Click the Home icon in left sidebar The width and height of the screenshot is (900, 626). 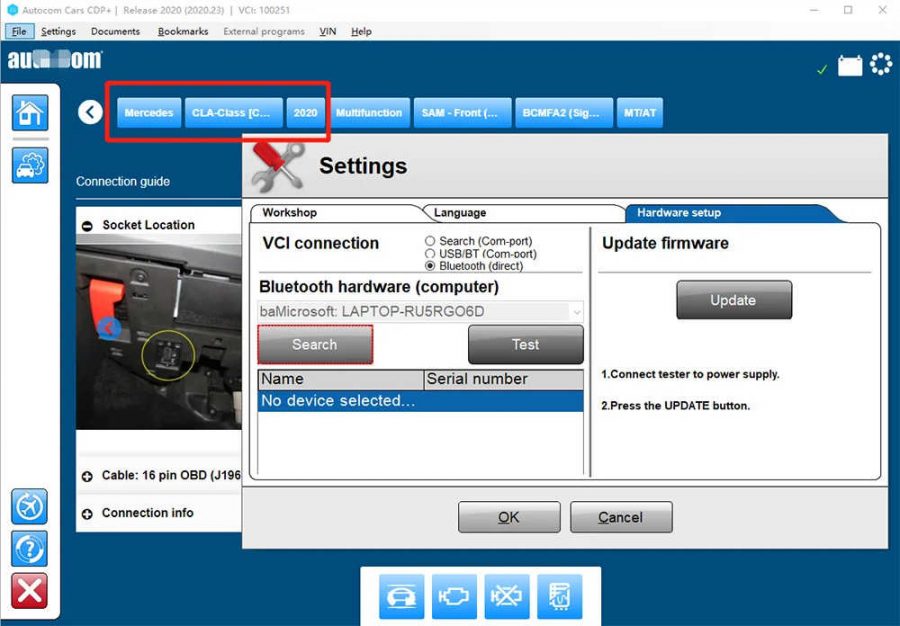30,113
